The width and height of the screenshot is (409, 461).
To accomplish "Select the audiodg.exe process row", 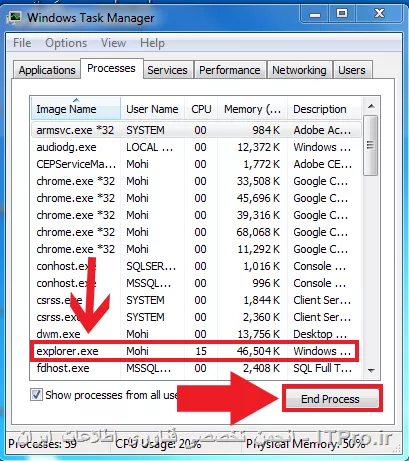I will coord(195,147).
